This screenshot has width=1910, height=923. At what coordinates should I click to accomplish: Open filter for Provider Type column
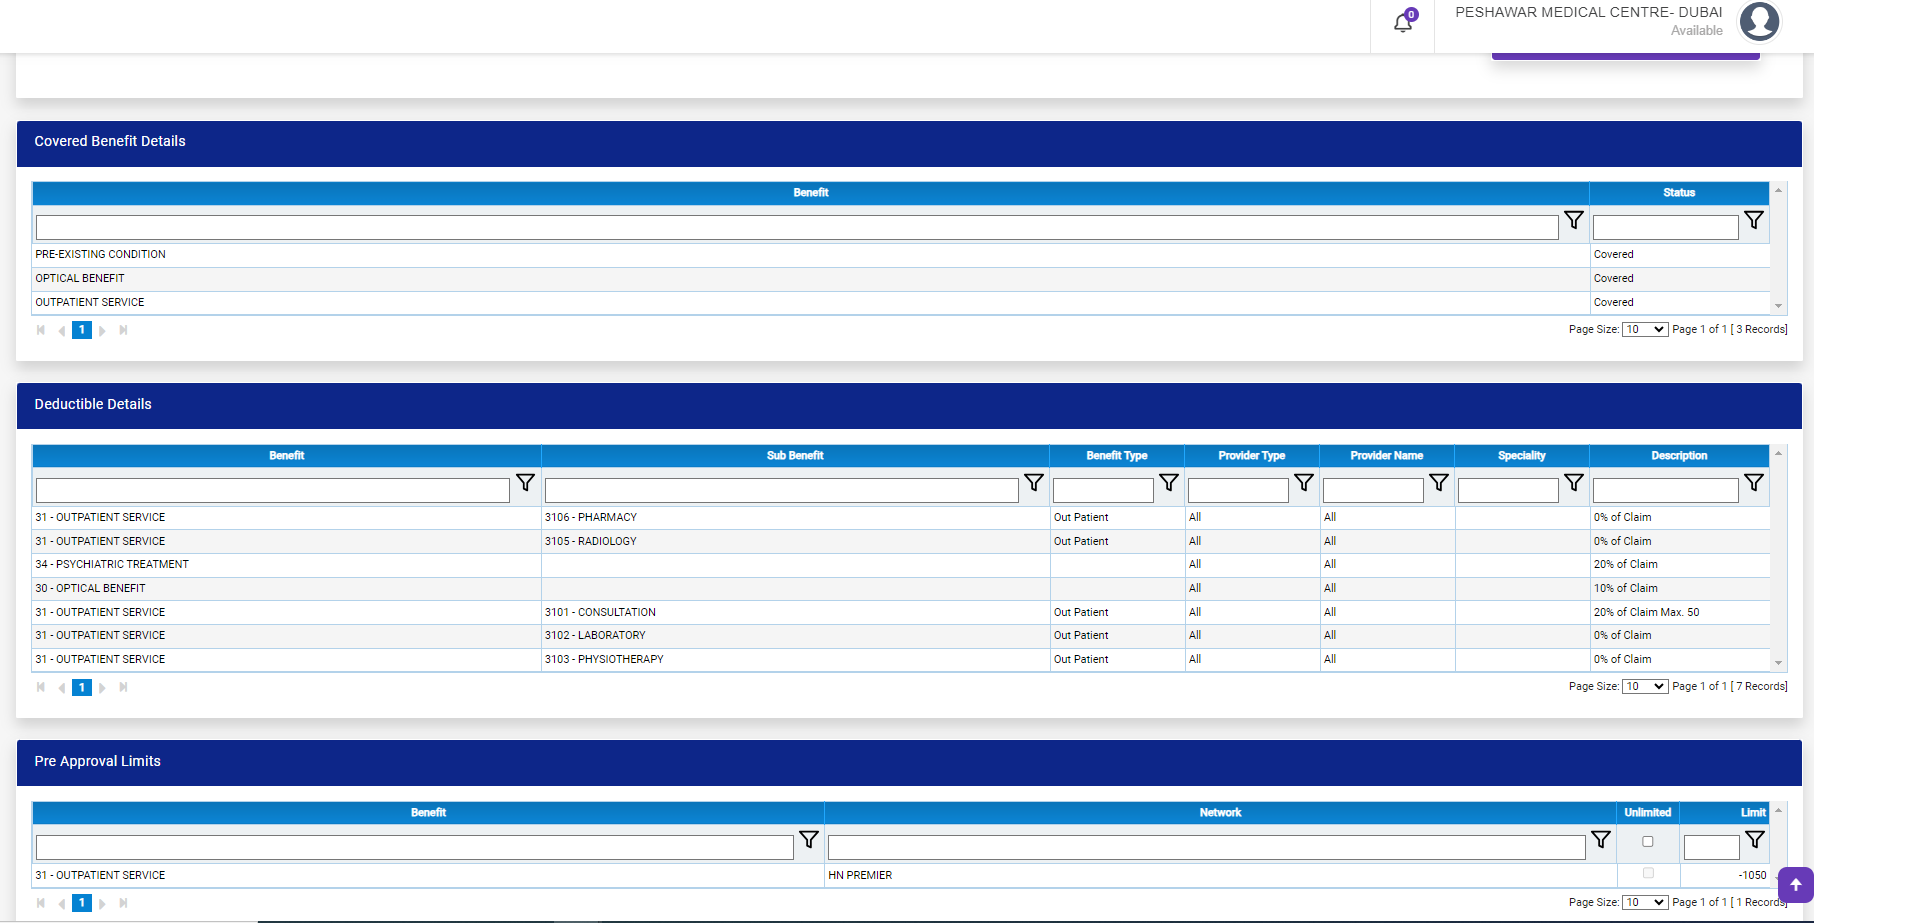[1303, 483]
